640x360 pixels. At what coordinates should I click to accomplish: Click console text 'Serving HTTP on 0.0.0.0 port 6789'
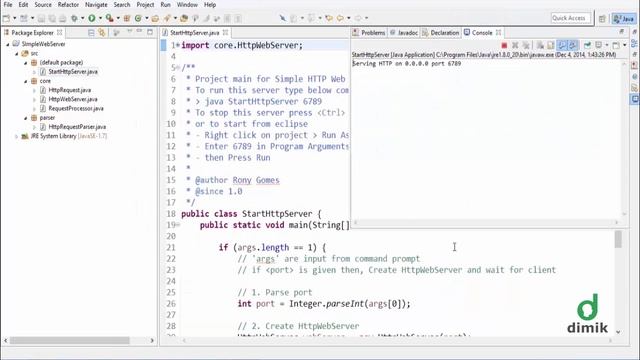407,64
